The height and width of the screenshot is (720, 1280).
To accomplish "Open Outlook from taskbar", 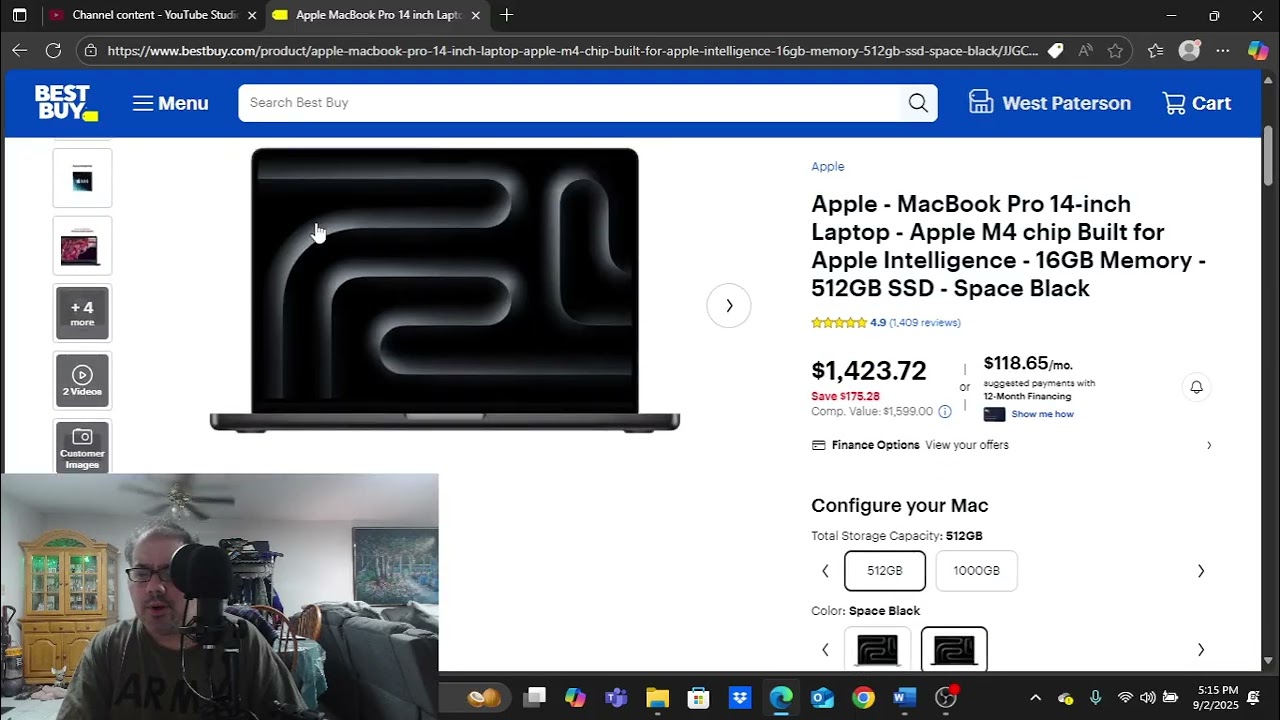I will click(822, 697).
